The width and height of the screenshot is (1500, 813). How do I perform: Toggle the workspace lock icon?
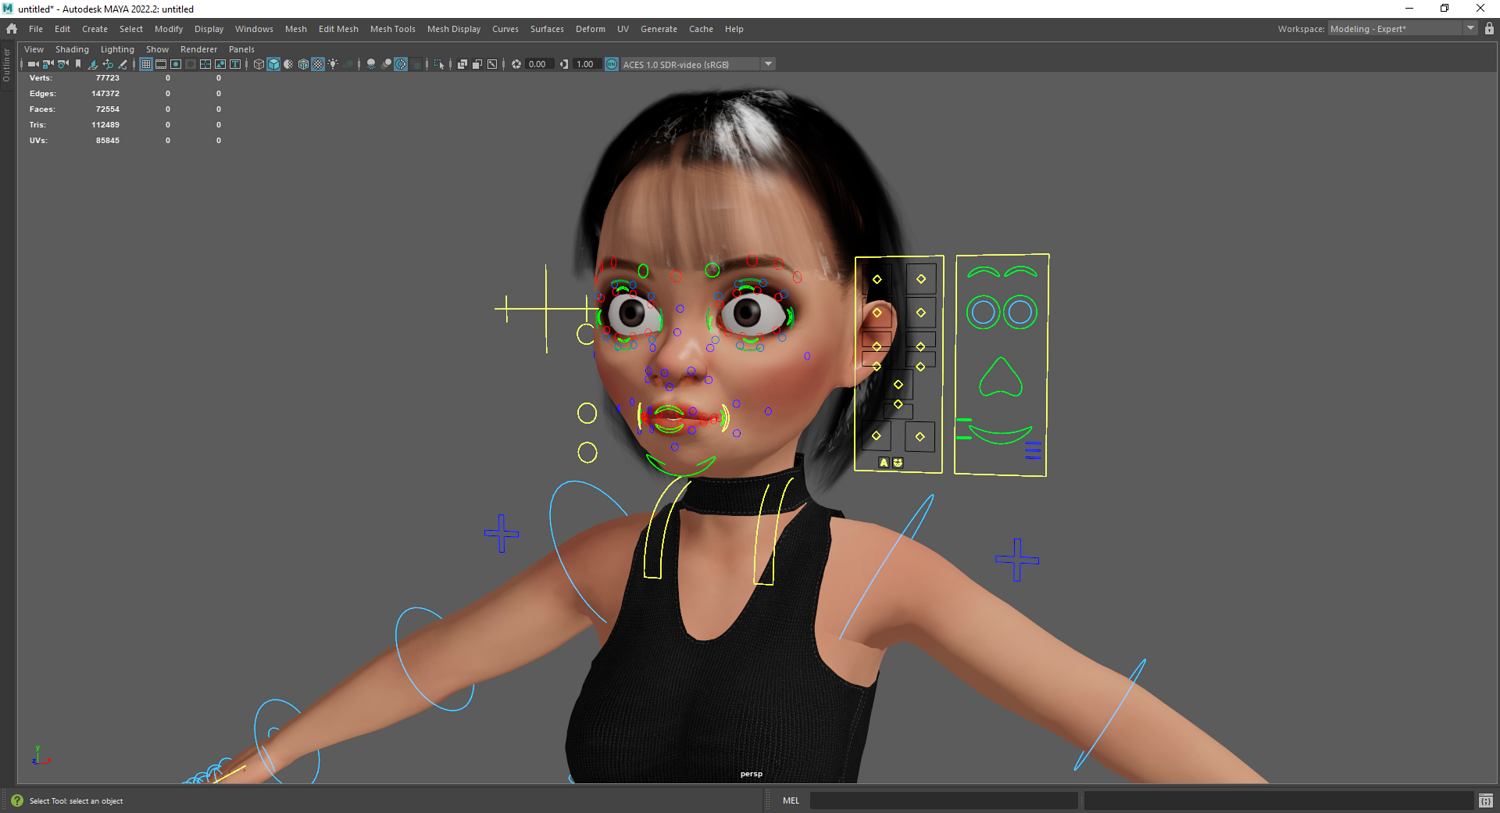(x=1489, y=29)
